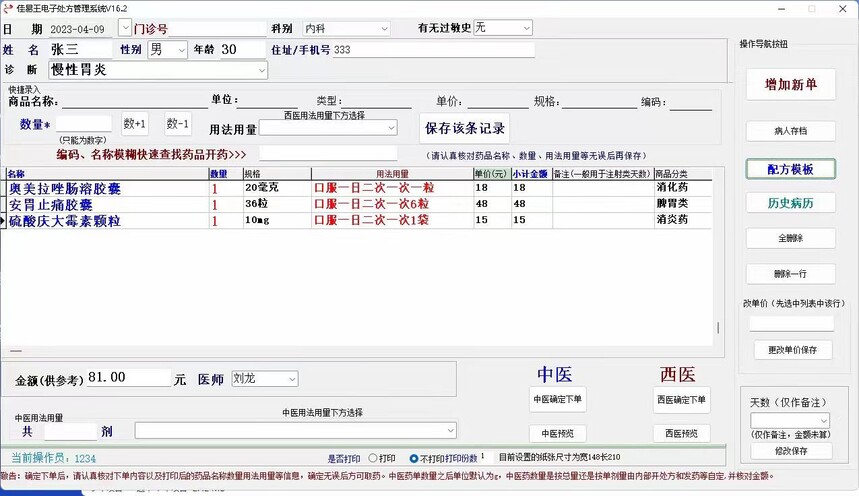This screenshot has width=859, height=496.
Task: Expand the 用法用量 western usage dropdown
Action: pyautogui.click(x=391, y=128)
